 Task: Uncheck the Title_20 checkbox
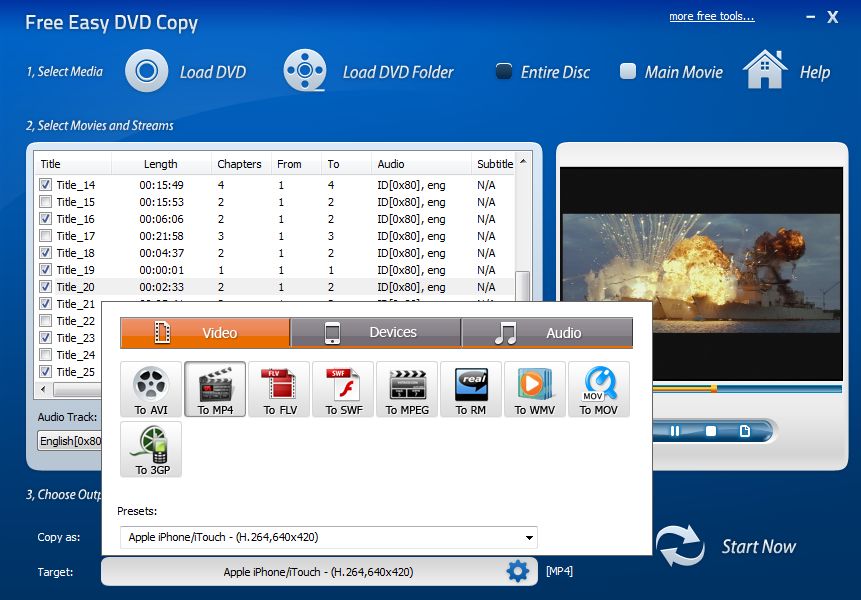click(46, 287)
